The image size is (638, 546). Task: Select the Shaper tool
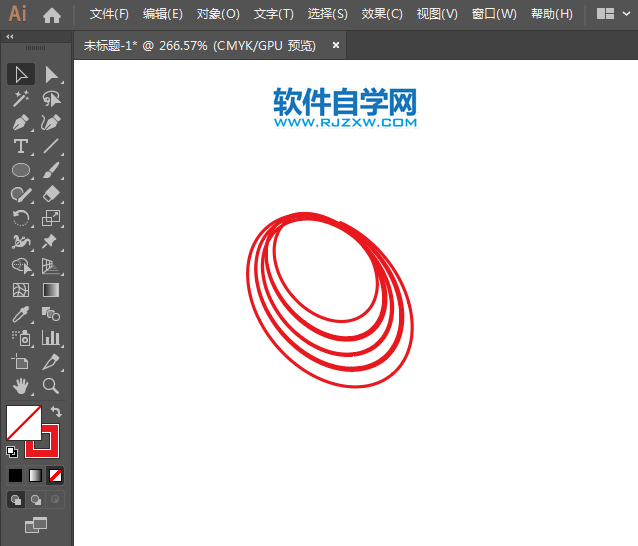pyautogui.click(x=21, y=194)
